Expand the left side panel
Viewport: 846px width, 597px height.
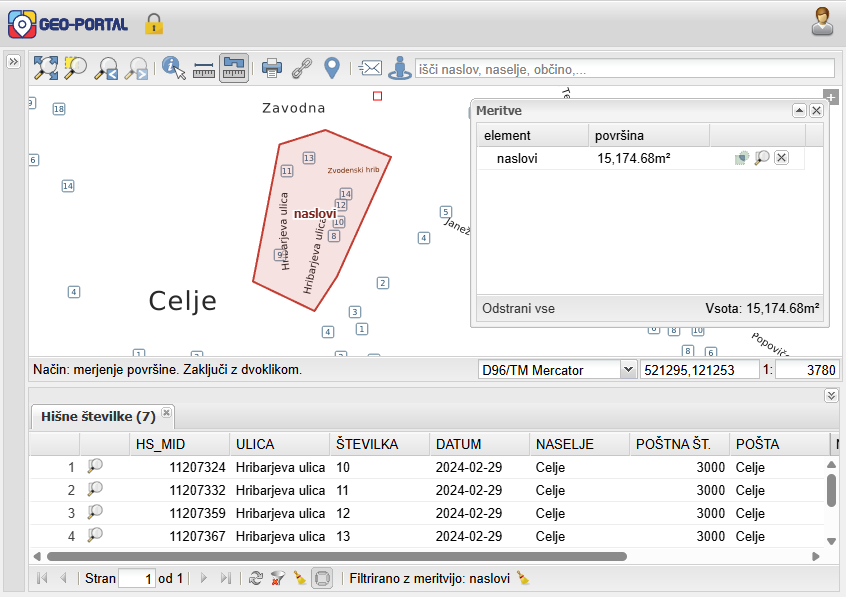13,62
